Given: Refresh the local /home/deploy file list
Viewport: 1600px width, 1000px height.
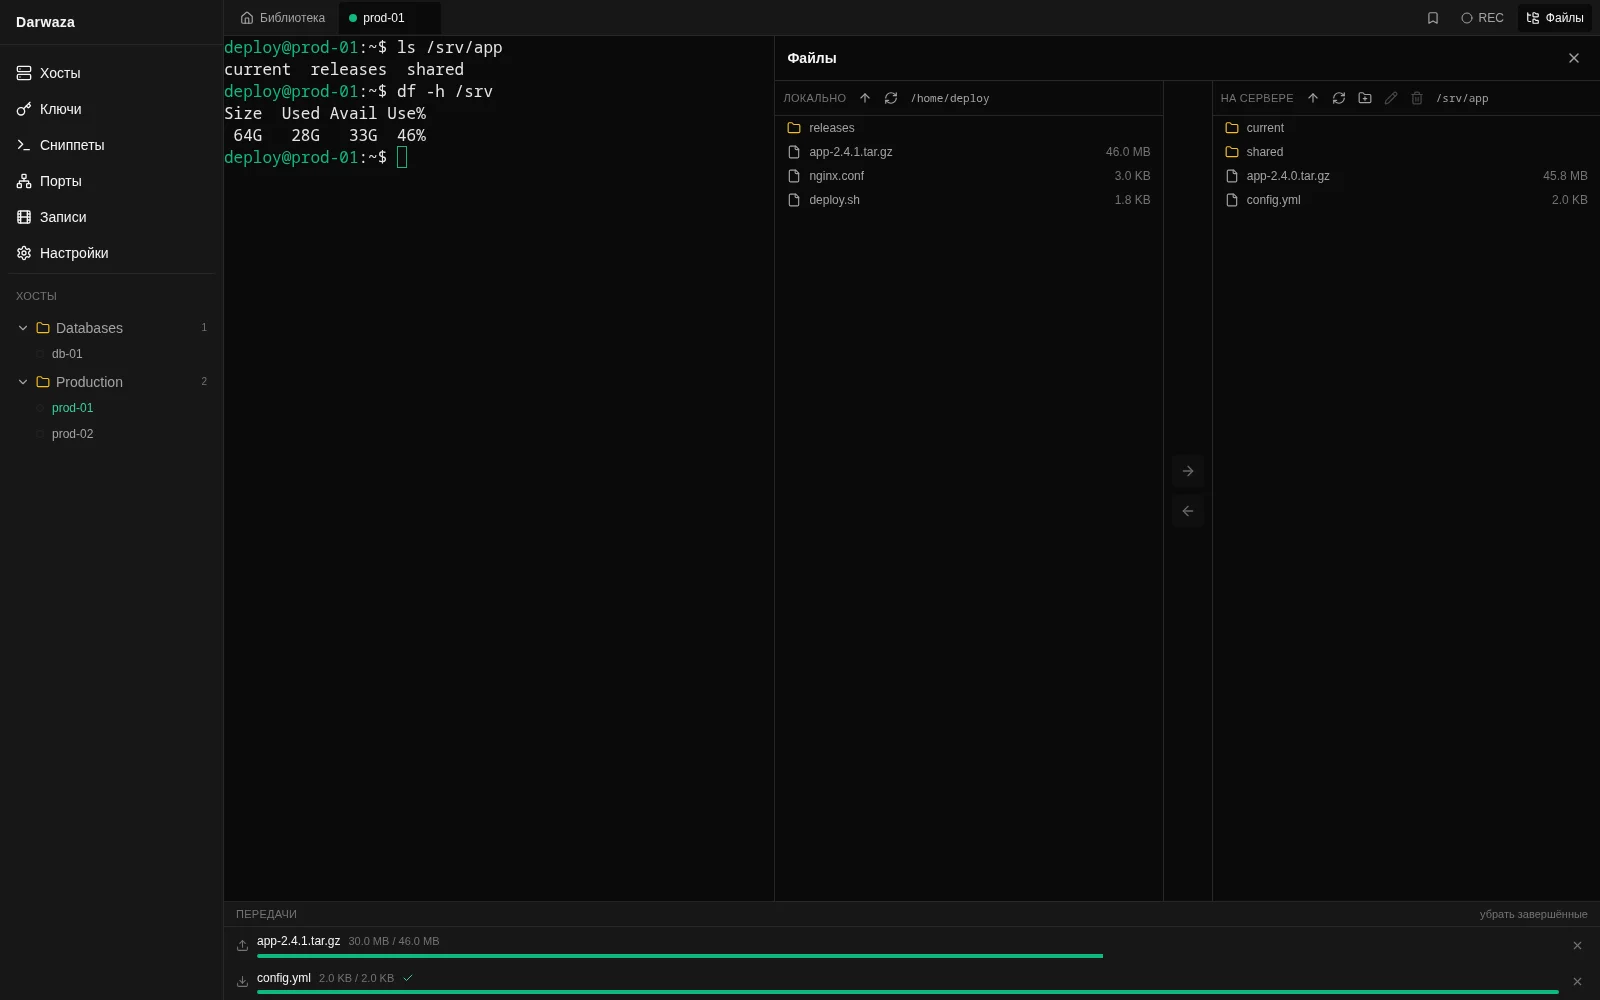Looking at the screenshot, I should click(890, 98).
